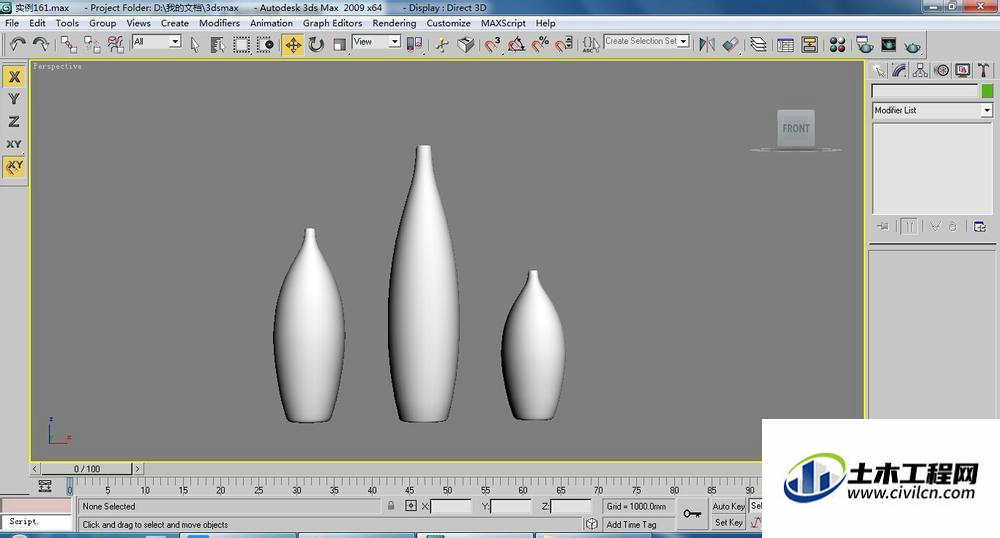Open the Render Setup teapot icon

[865, 45]
